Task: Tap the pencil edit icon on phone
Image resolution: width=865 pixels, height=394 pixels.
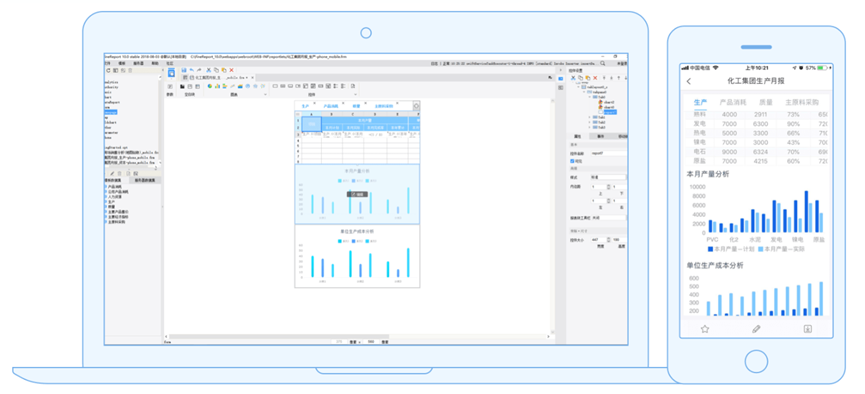Action: (756, 329)
